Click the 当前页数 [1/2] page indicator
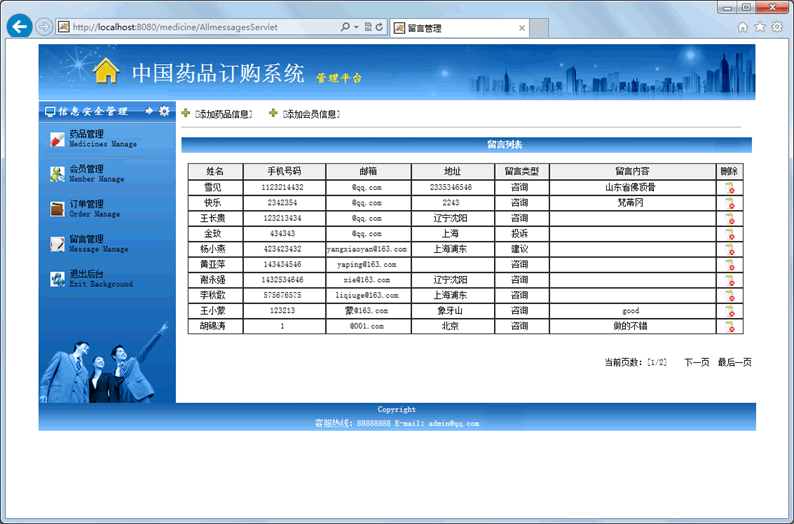Image resolution: width=794 pixels, height=524 pixels. pyautogui.click(x=636, y=362)
